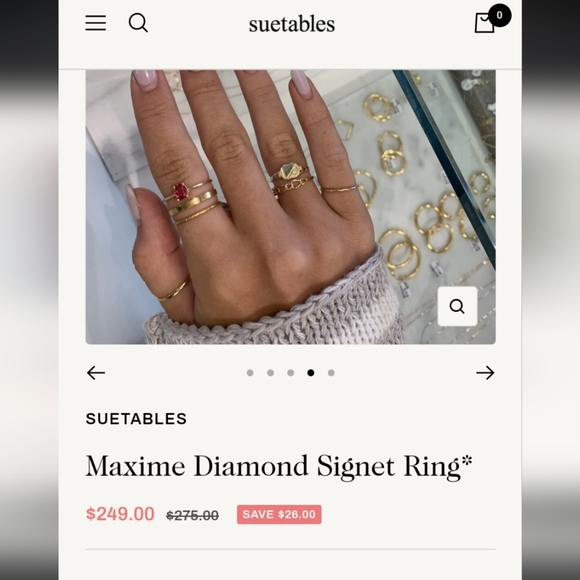Select the fifth carousel dot
Viewport: 580px width, 580px height.
(331, 373)
